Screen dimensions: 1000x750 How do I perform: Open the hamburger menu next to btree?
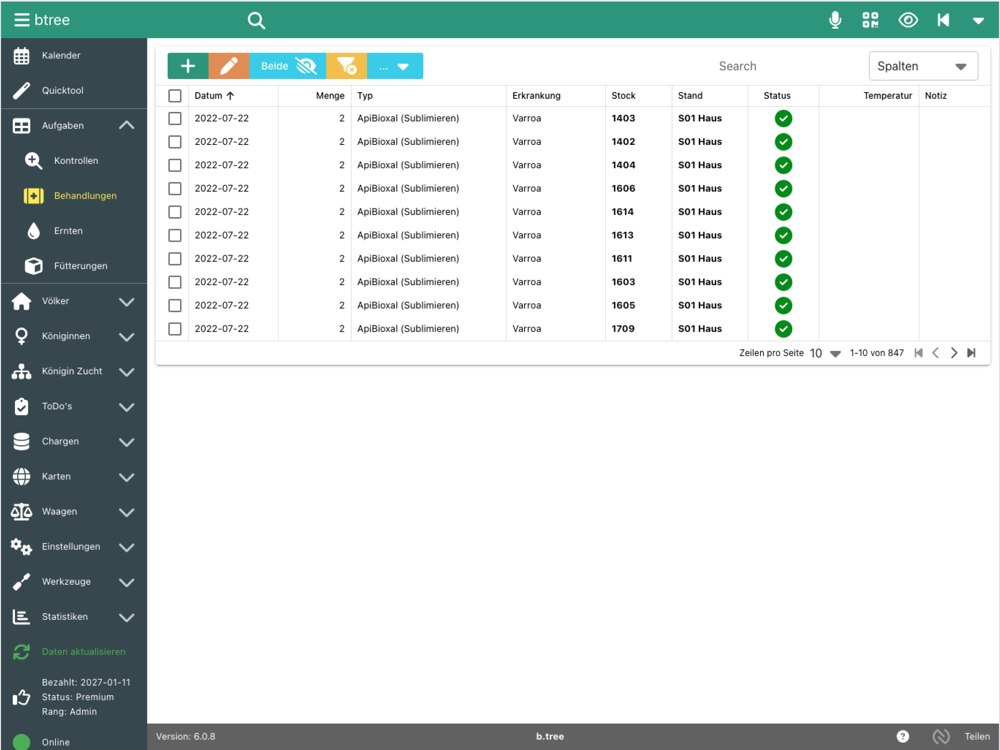click(21, 20)
